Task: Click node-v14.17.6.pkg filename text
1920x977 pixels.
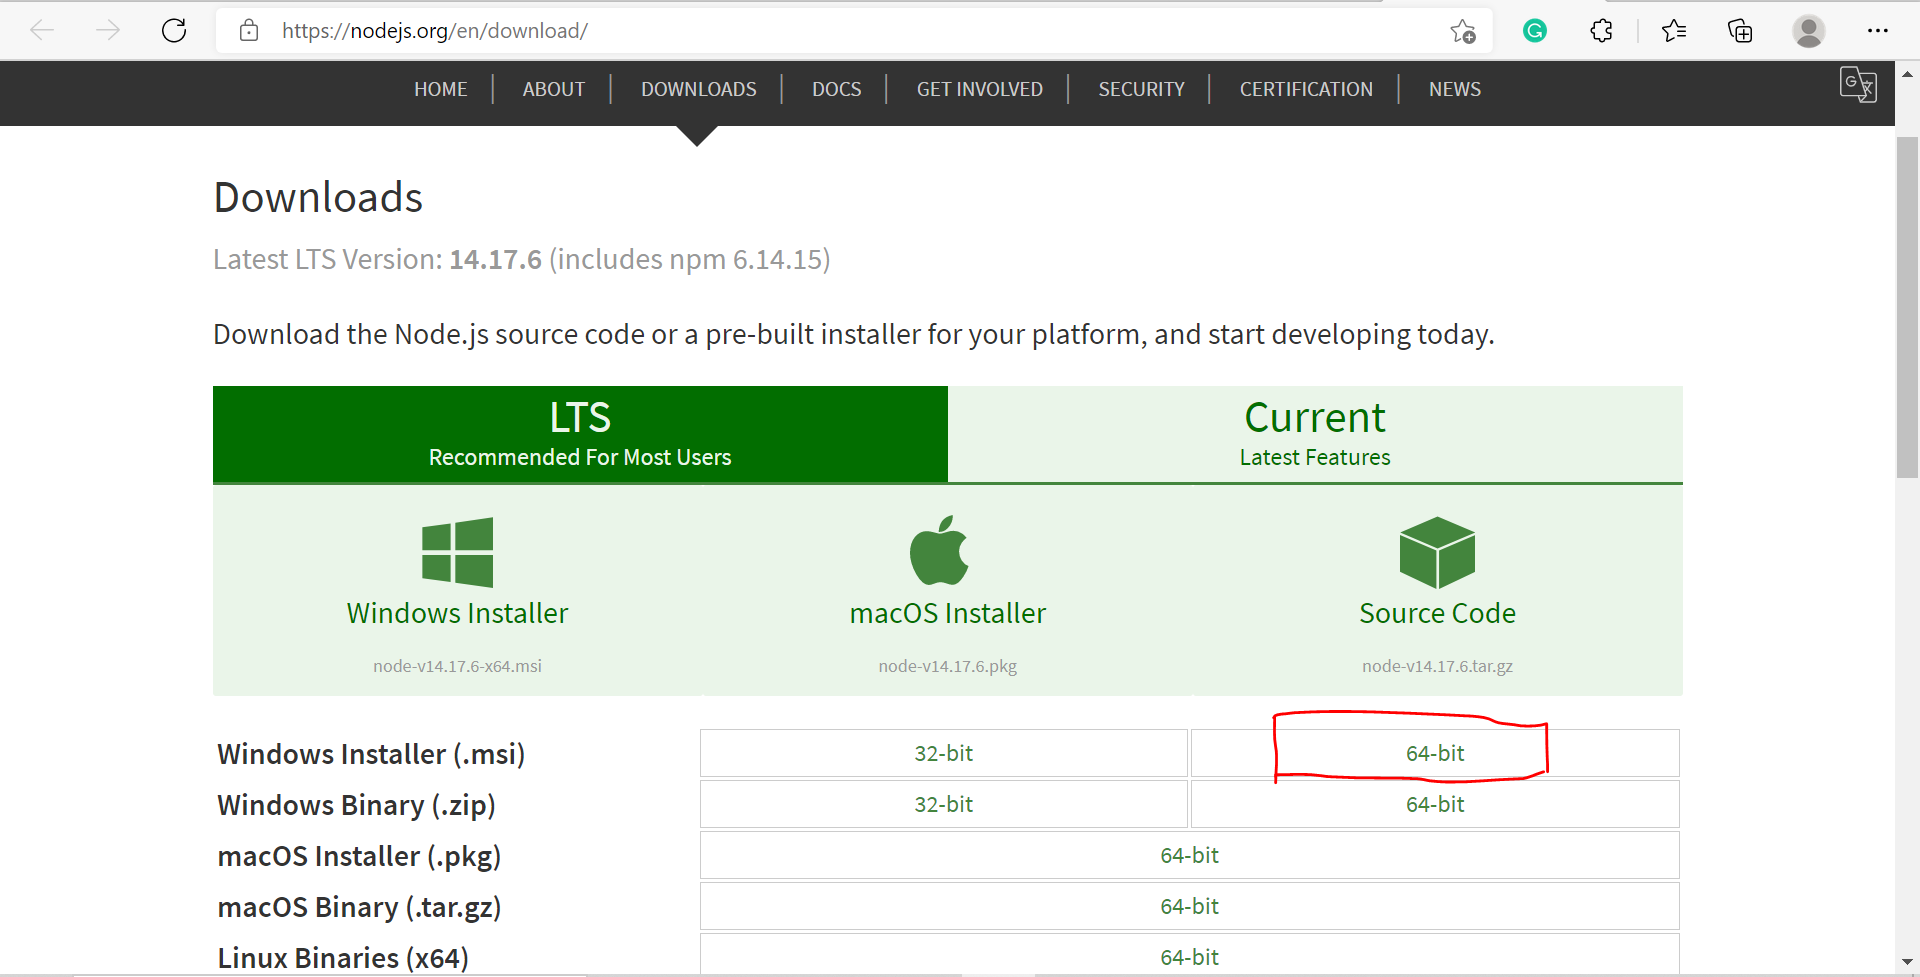Action: pyautogui.click(x=948, y=666)
